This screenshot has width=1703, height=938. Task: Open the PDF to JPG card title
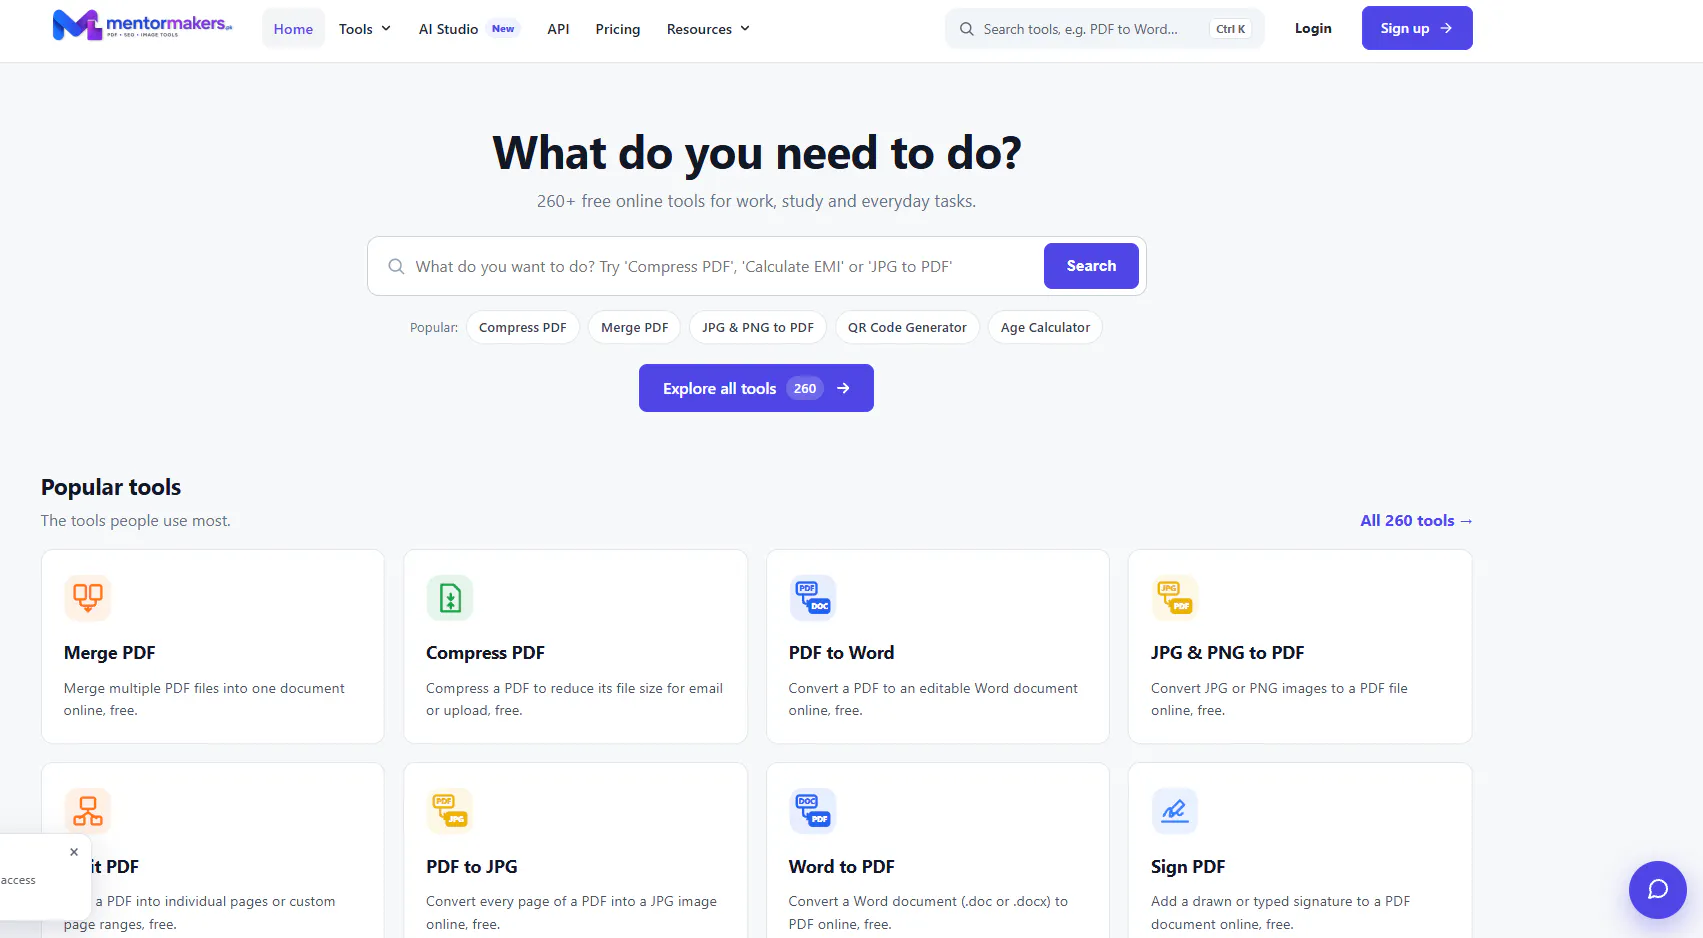point(472,867)
